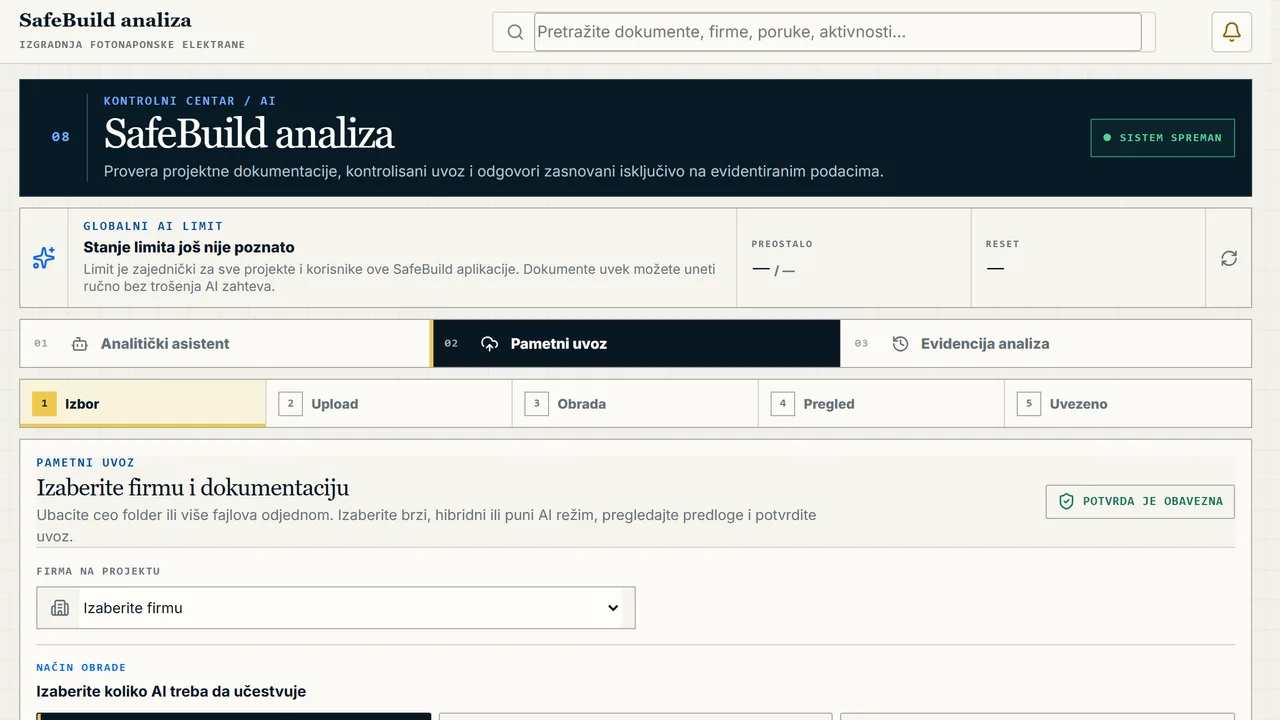Click the shield icon in Potvrda je obavezna
Viewport: 1280px width, 720px height.
1066,501
